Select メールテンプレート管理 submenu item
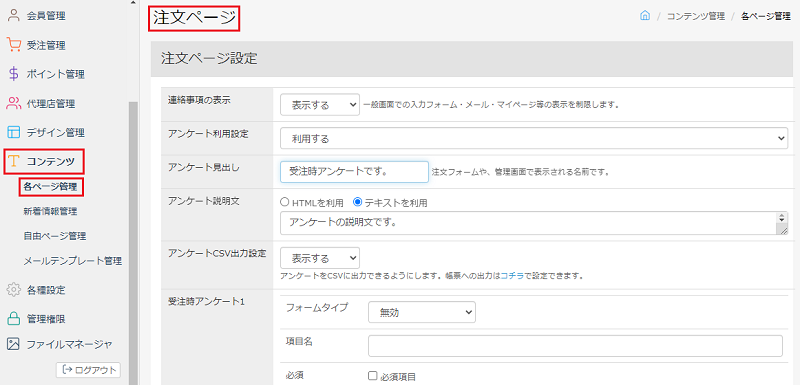Screen dimensions: 800x385 (72, 261)
